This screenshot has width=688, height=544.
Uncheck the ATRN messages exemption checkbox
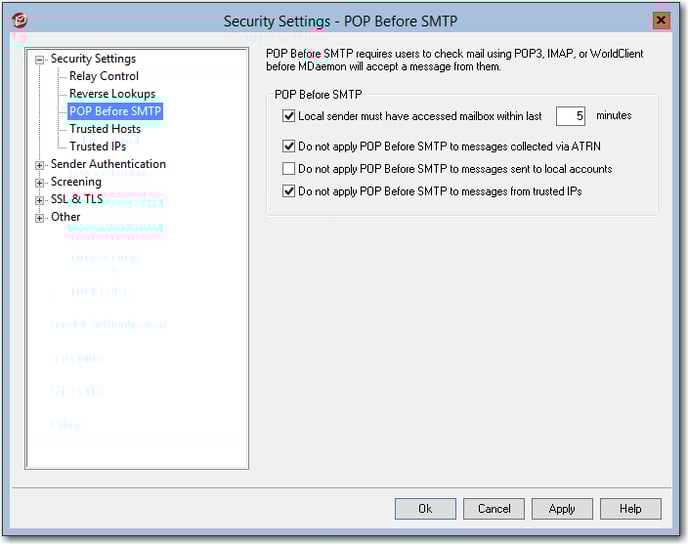pos(288,146)
